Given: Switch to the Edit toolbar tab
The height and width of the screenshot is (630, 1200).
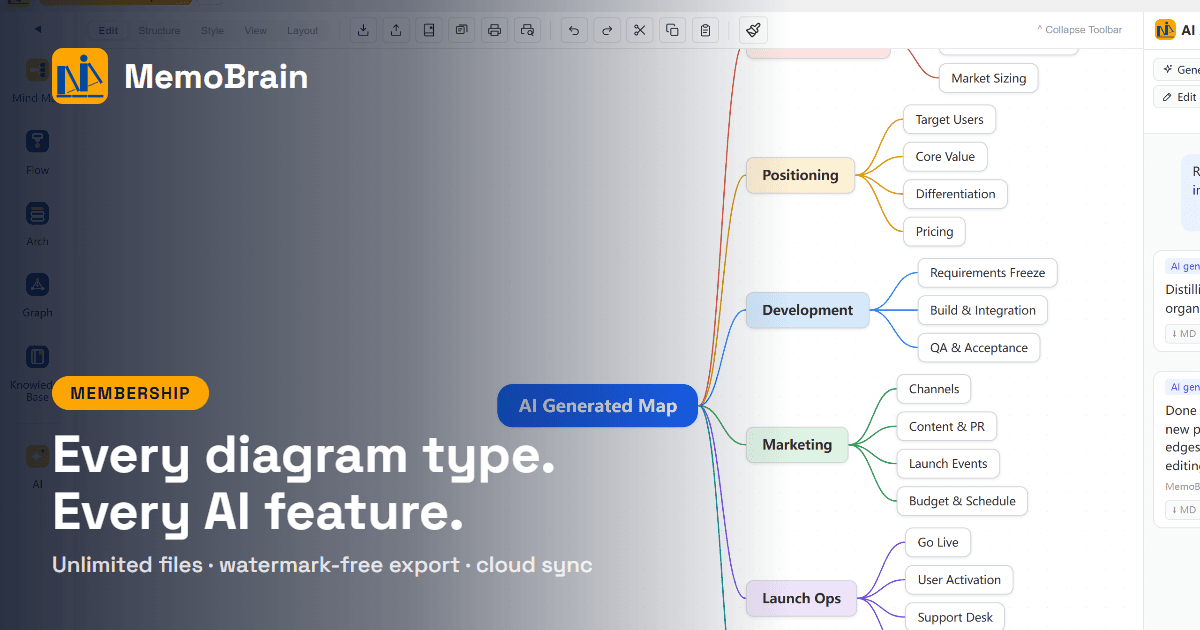Looking at the screenshot, I should pyautogui.click(x=108, y=31).
